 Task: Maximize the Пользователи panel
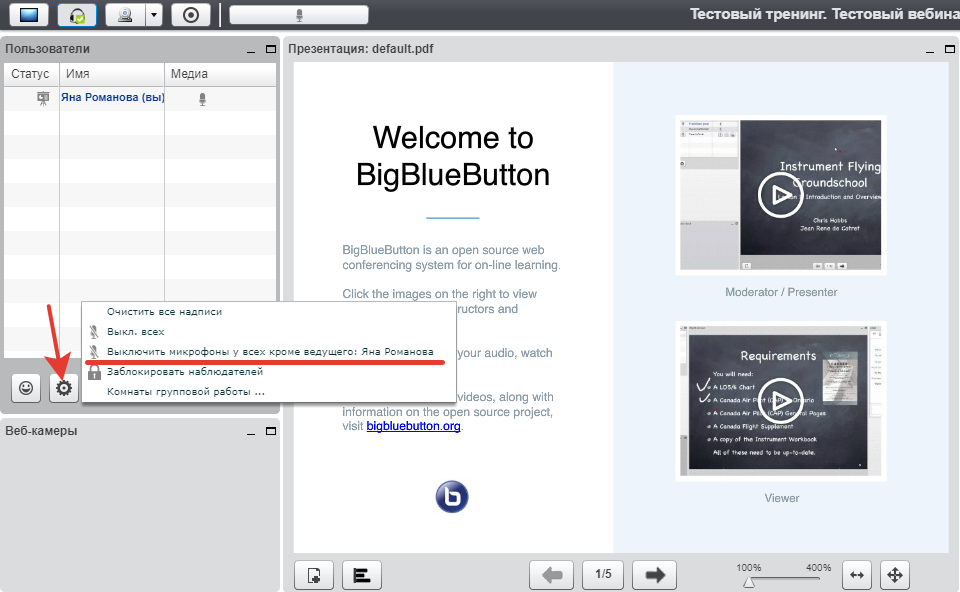coord(271,49)
